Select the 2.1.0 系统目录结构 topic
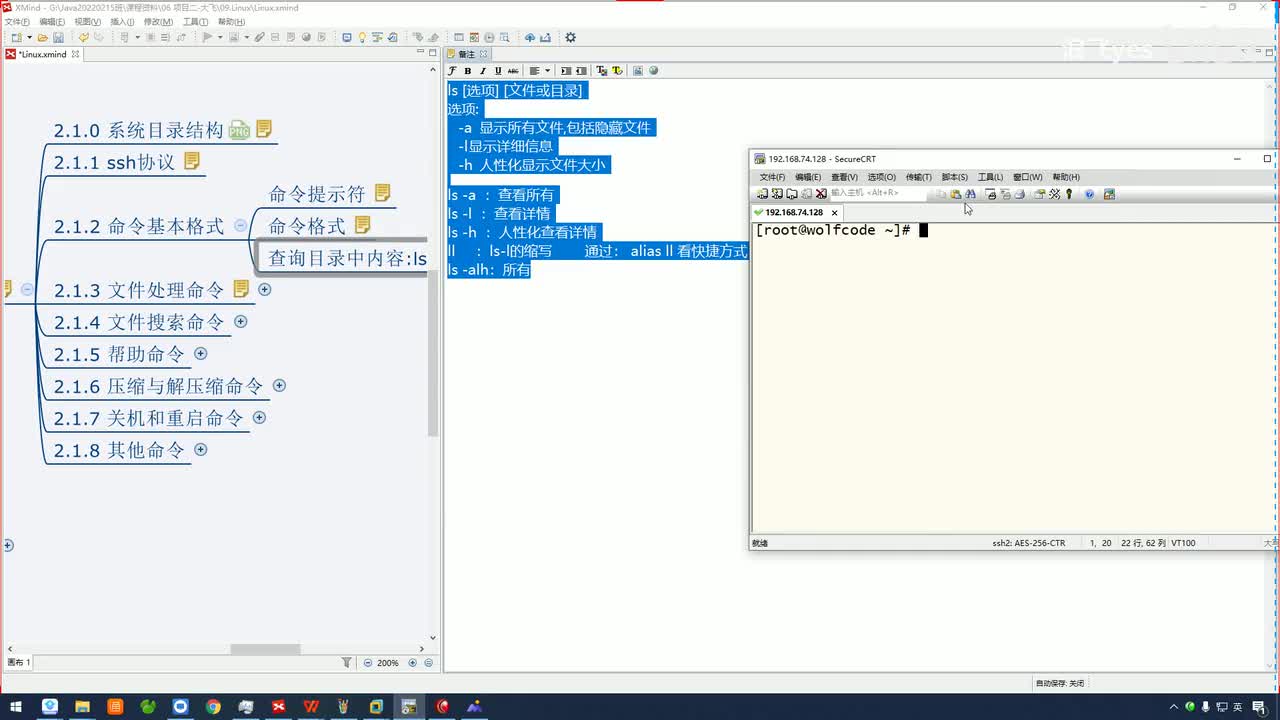The image size is (1280, 720). tap(139, 130)
